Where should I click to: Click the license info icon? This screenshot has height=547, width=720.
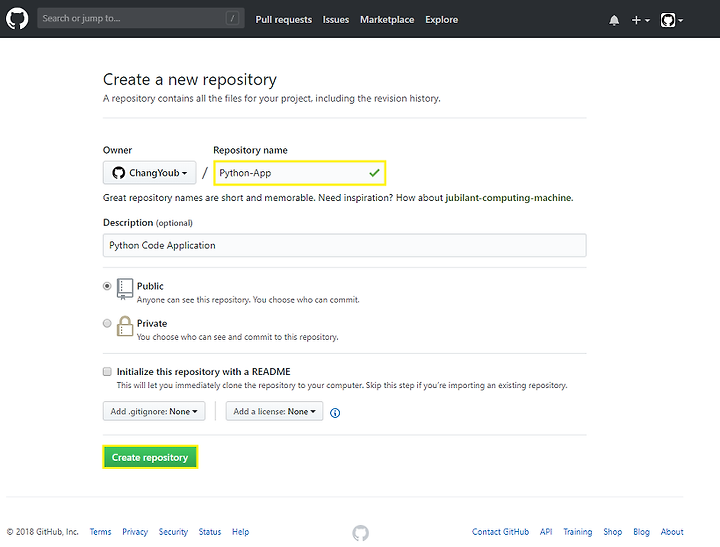(335, 413)
